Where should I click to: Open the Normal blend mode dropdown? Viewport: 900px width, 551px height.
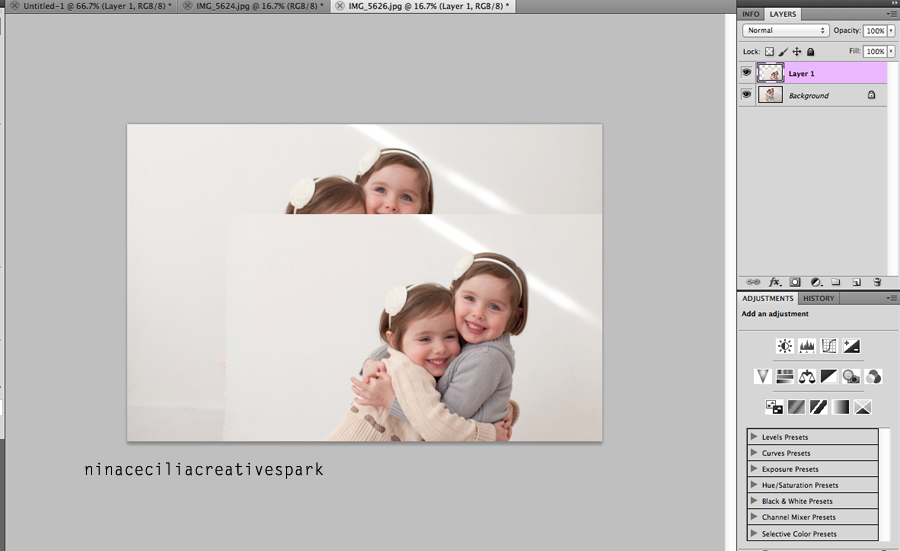[x=785, y=30]
